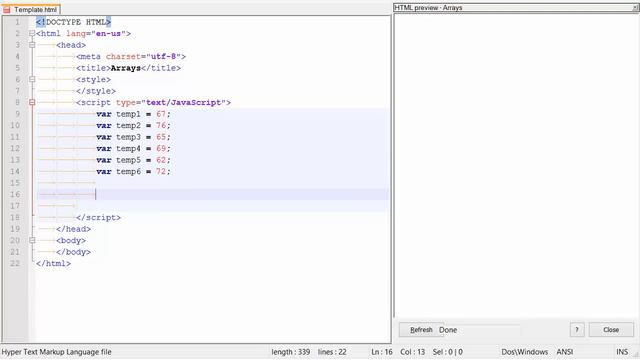Click the temp3 variable name
640x360 pixels.
pos(128,137)
